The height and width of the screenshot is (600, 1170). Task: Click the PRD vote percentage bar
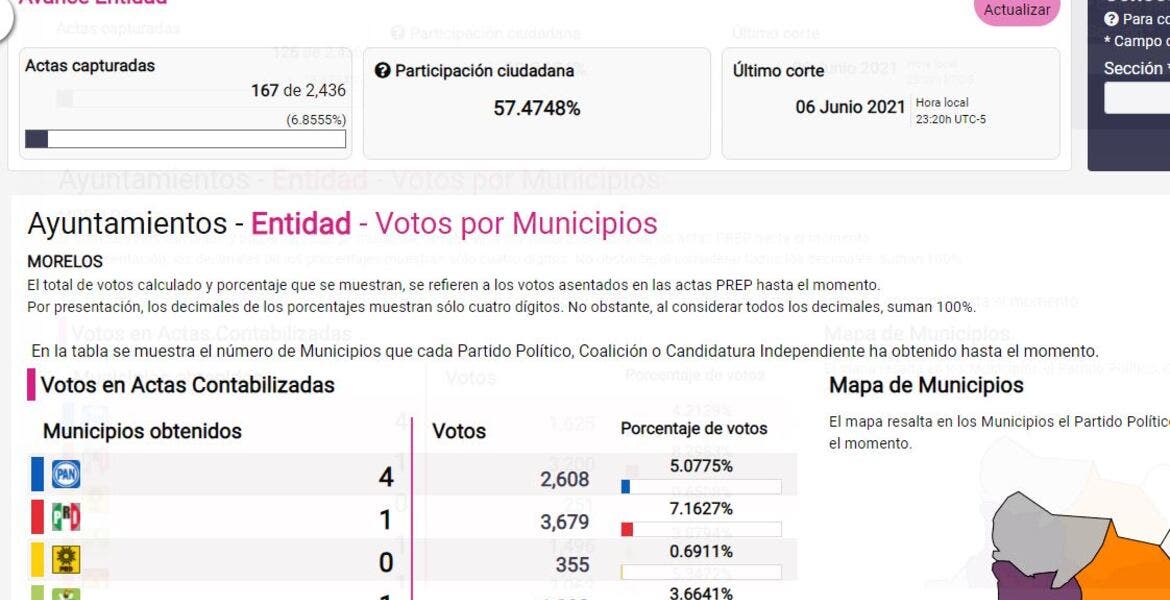pos(700,572)
